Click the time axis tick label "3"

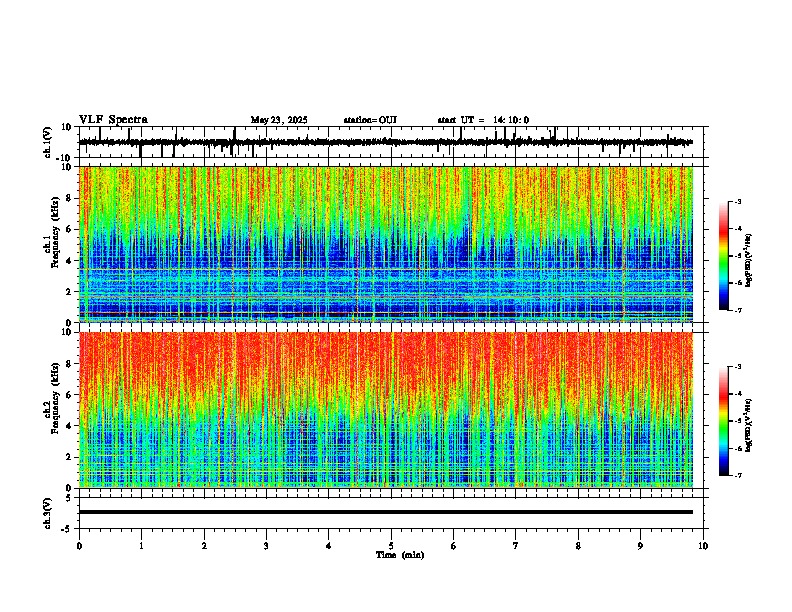point(266,546)
